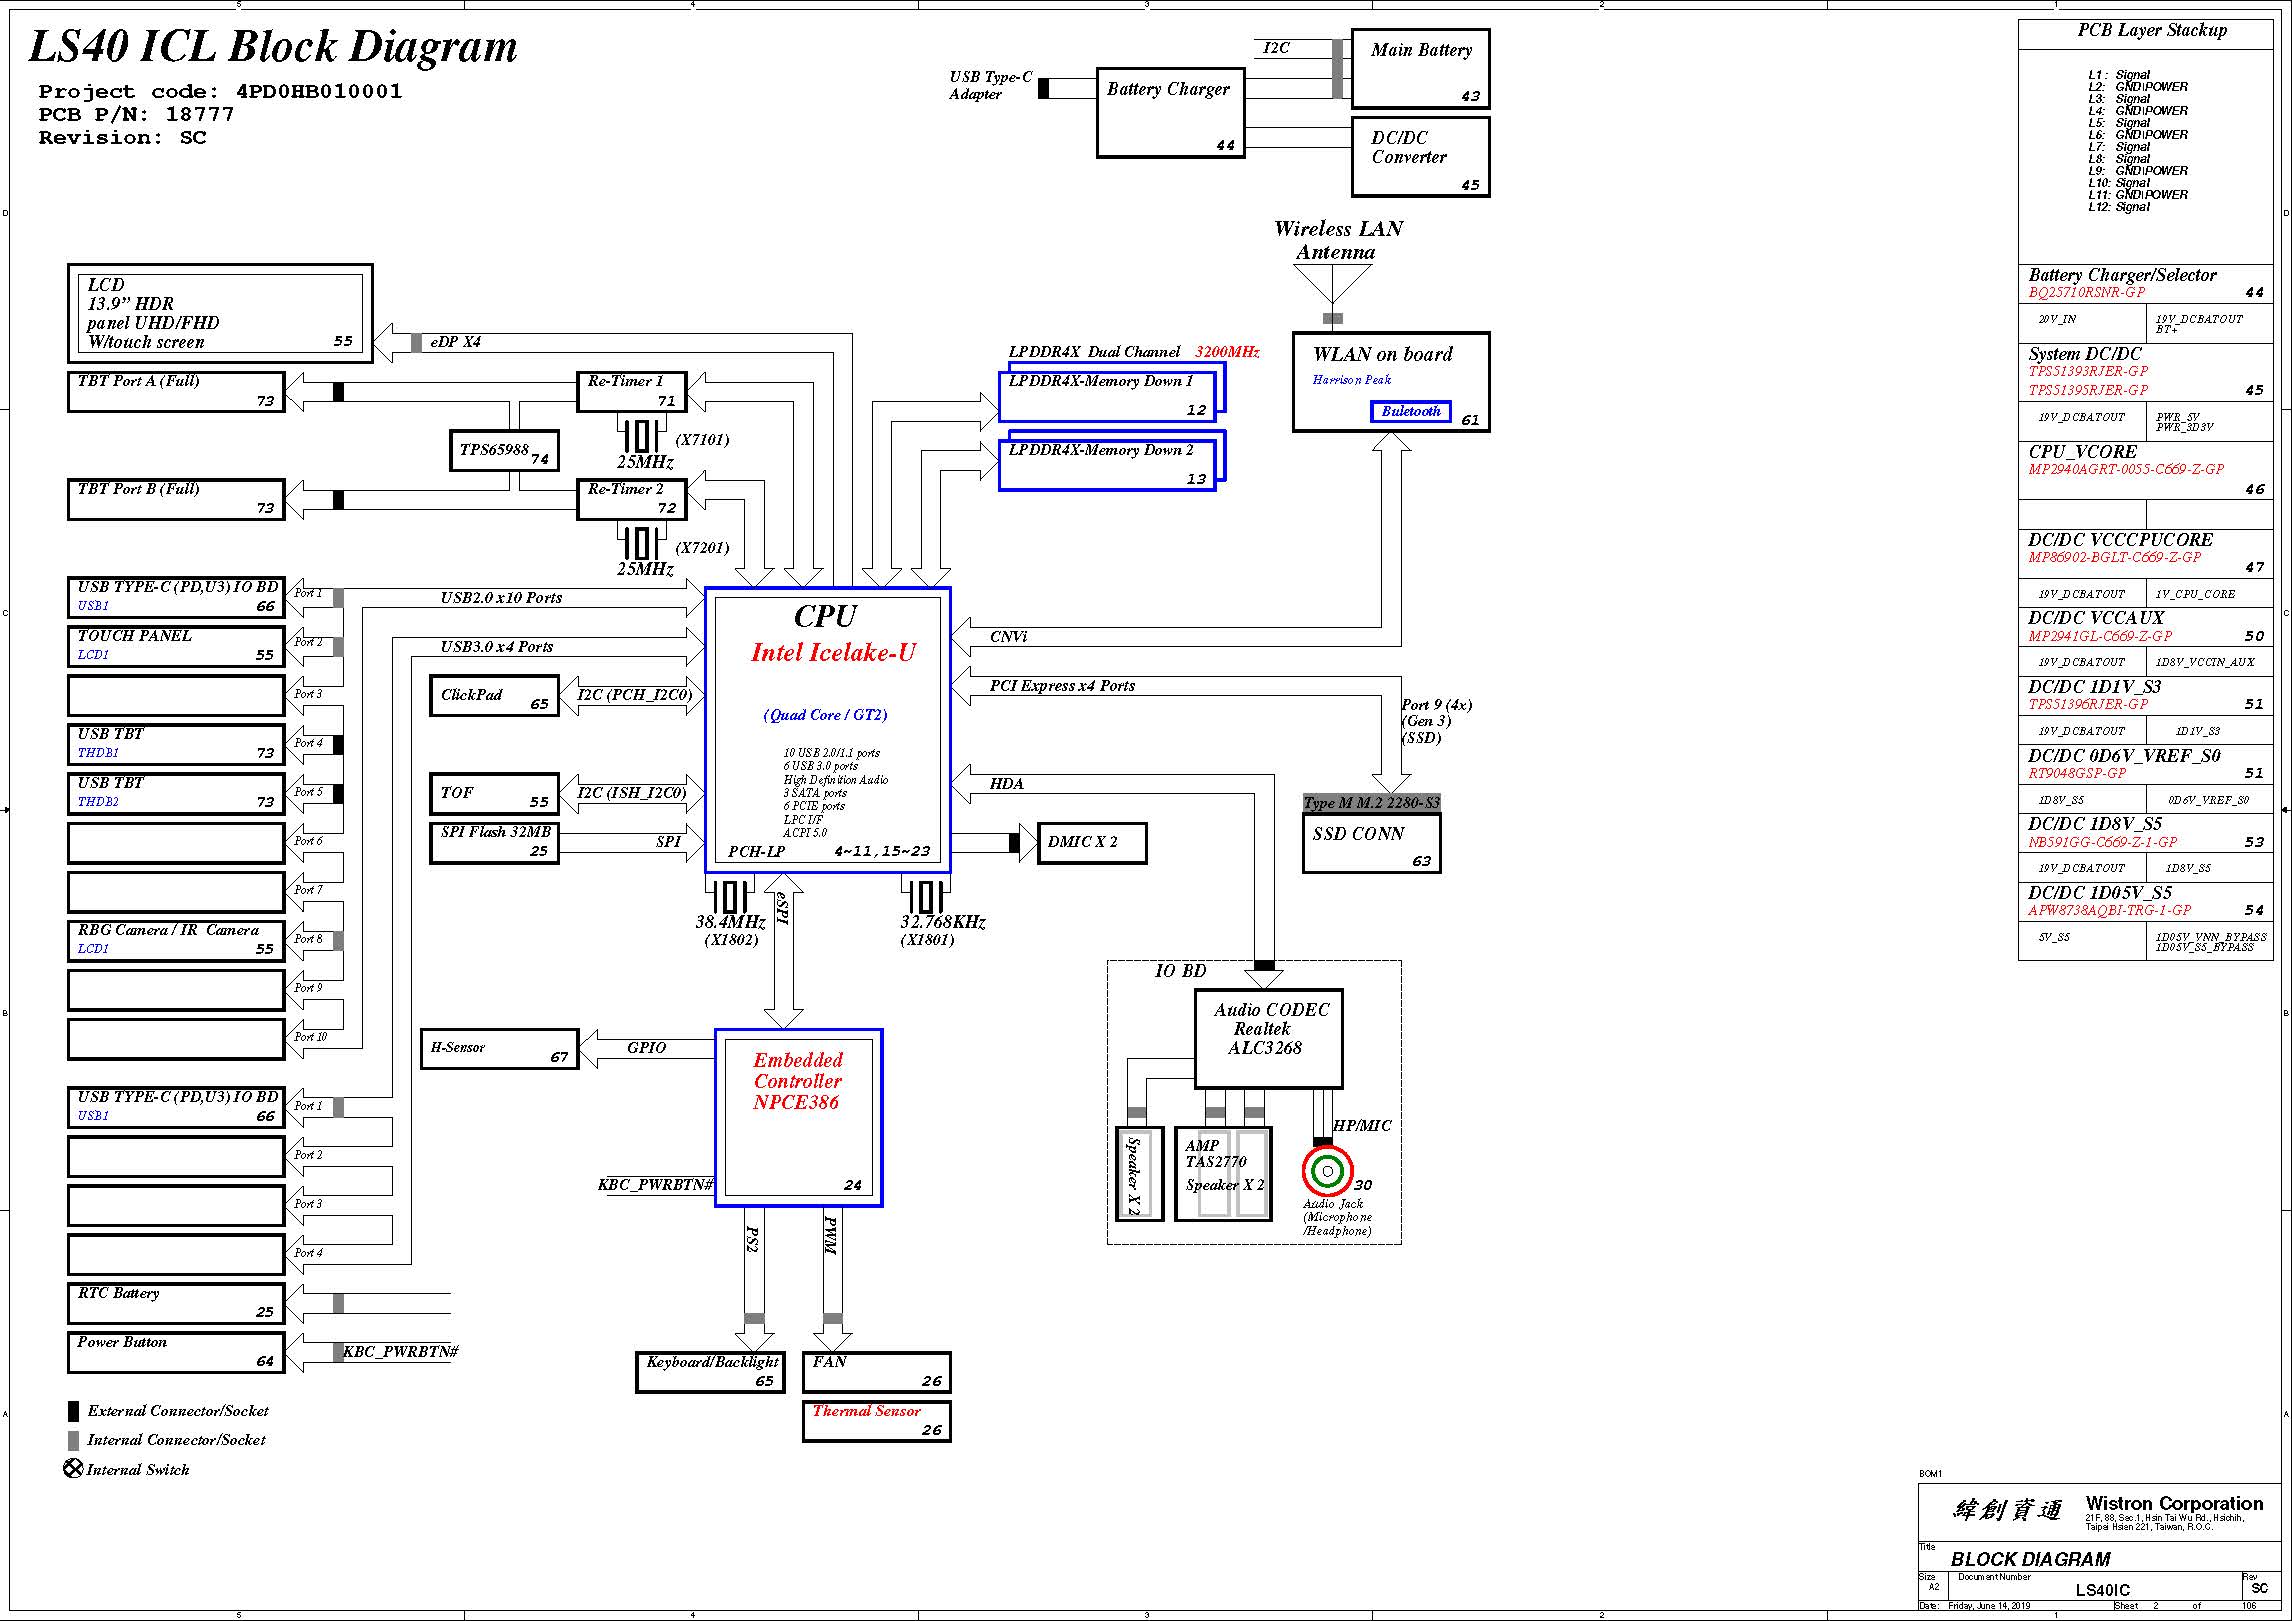Screen dimensions: 2292x1621
Task: Click the TPS65988 controller block
Action: point(504,450)
